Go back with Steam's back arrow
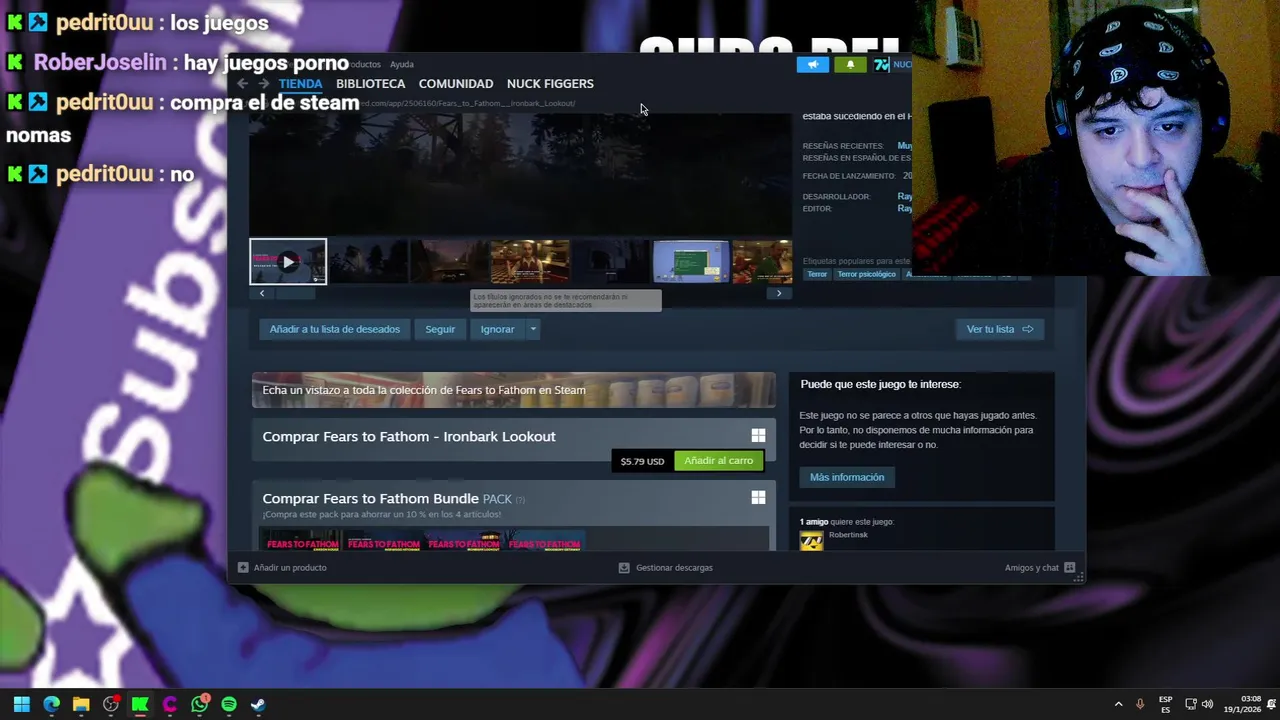Screen dimensions: 1280x720 point(242,84)
